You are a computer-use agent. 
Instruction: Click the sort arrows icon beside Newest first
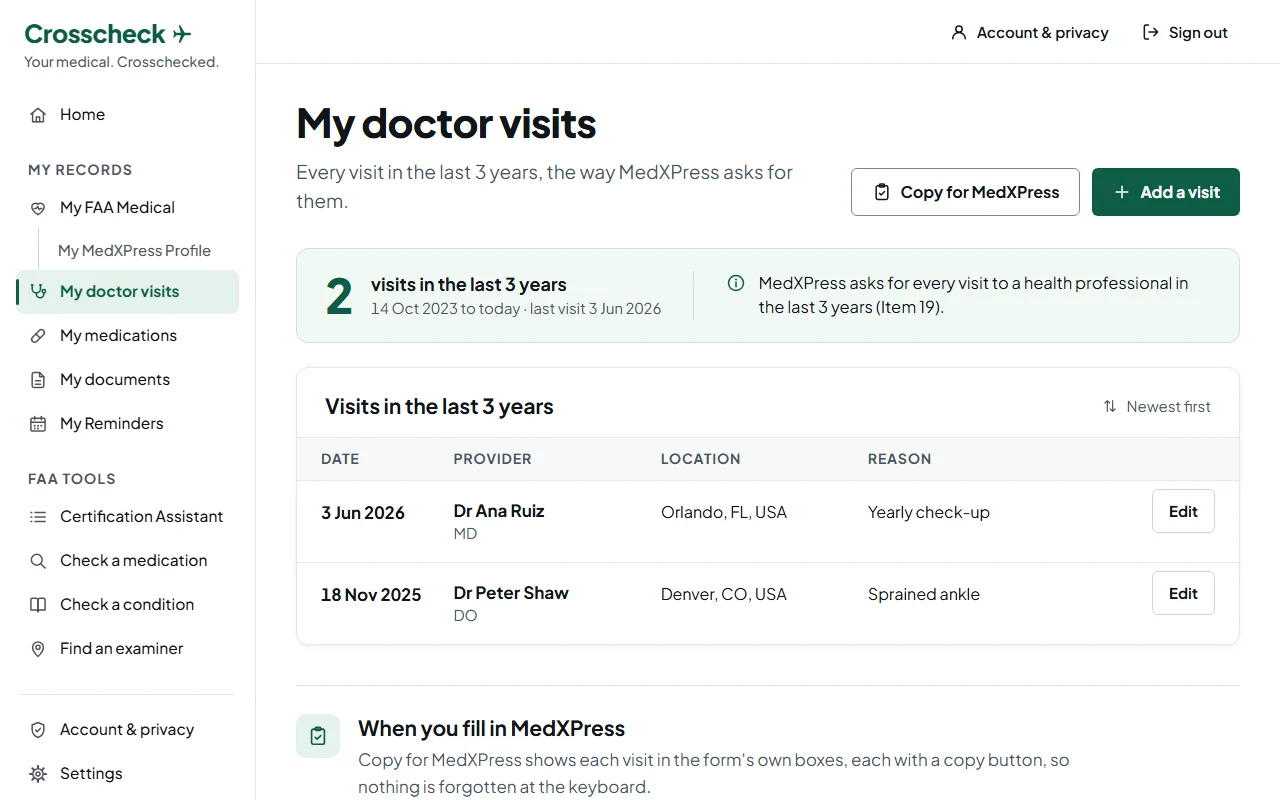(x=1110, y=406)
